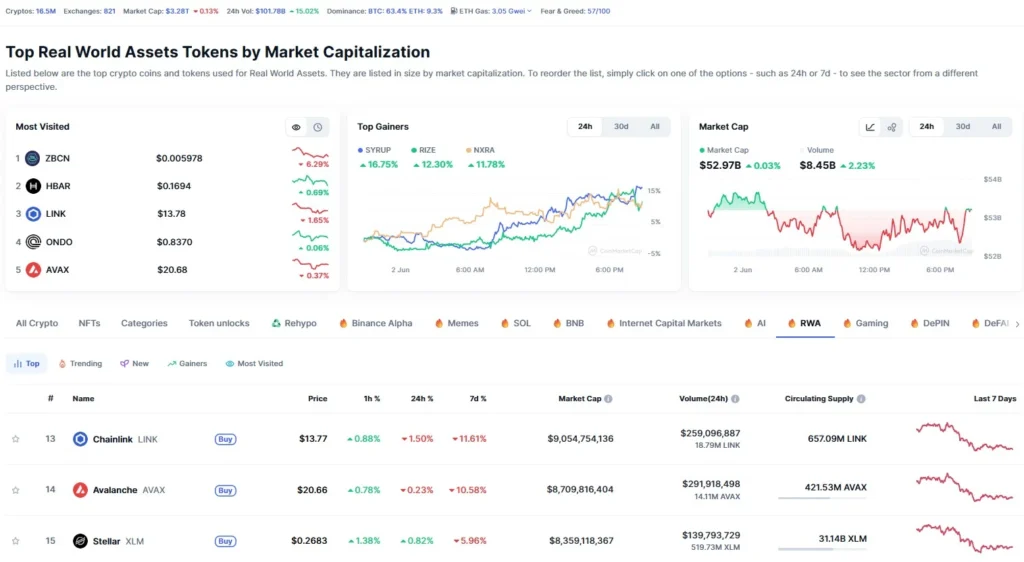Star Chainlink to add to watchlist
The height and width of the screenshot is (562, 1024).
tap(16, 439)
